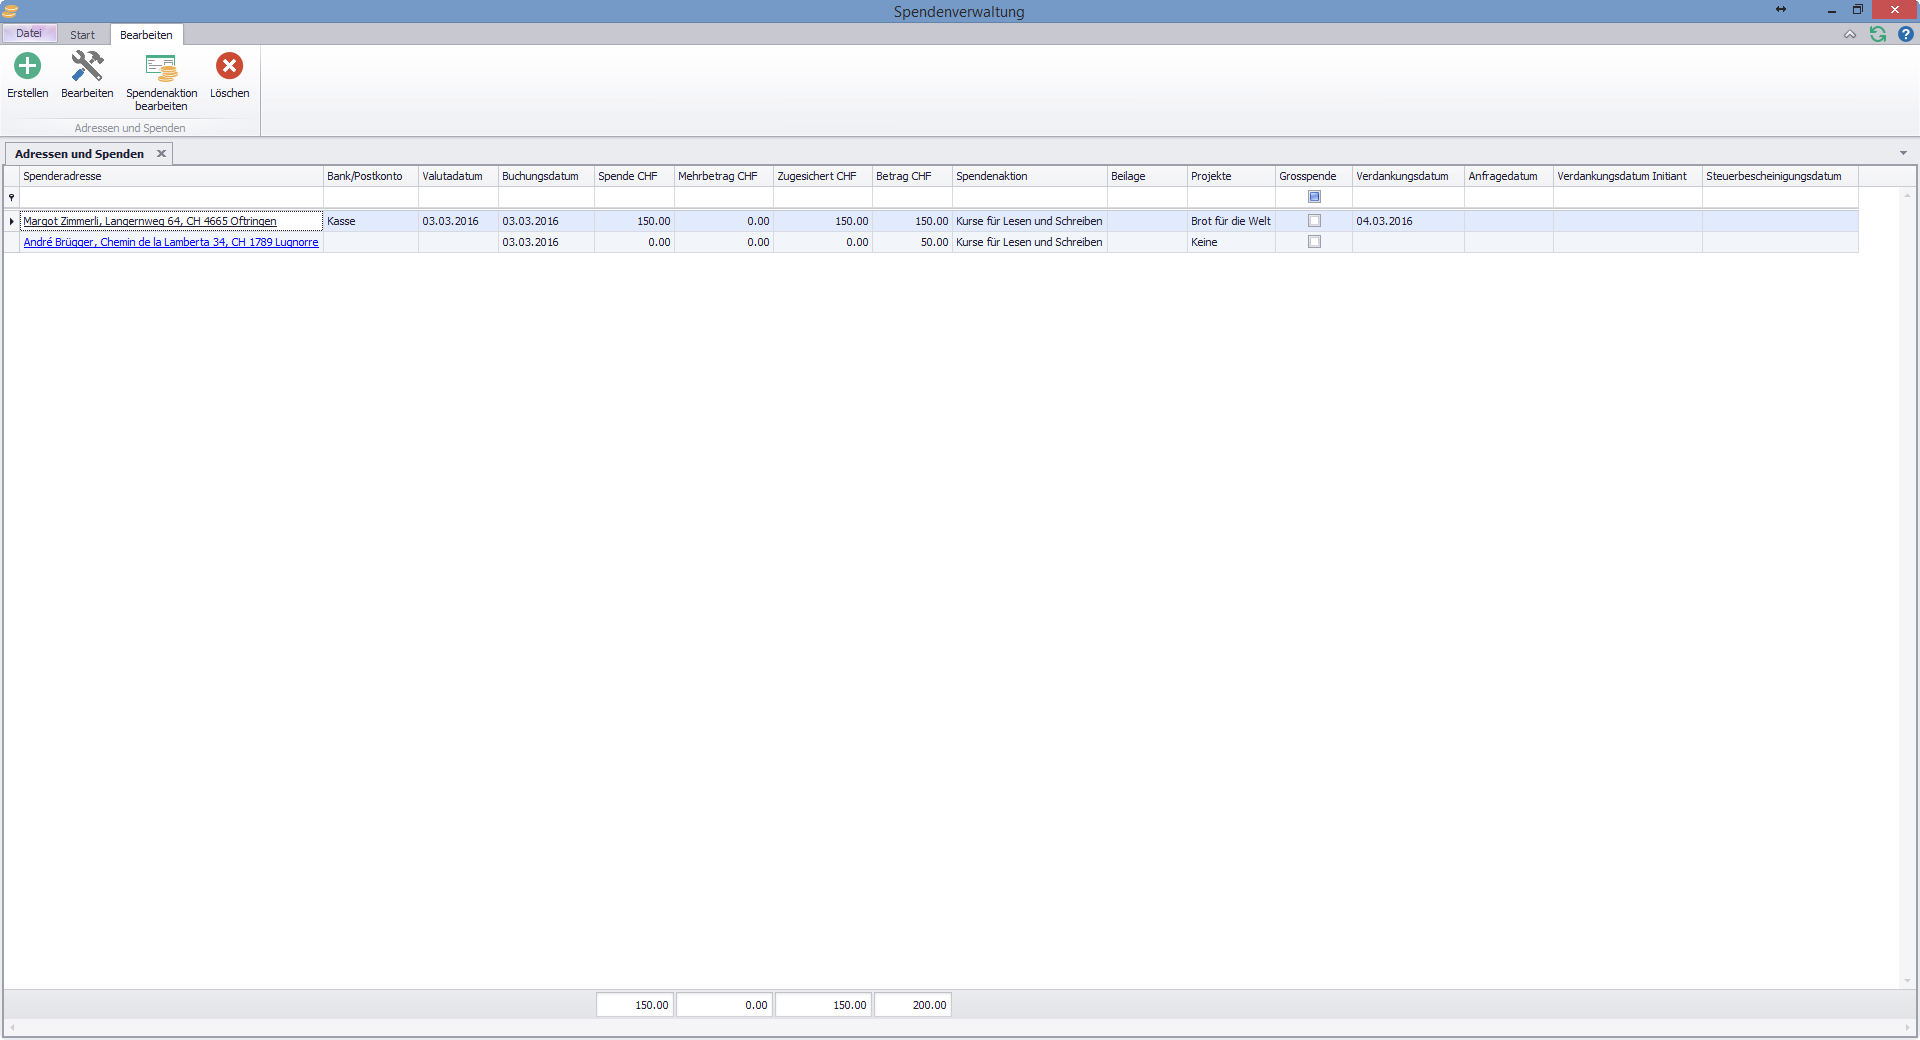Screen dimensions: 1920x1040
Task: Close the Adressen und Spenden tab
Action: tap(161, 154)
